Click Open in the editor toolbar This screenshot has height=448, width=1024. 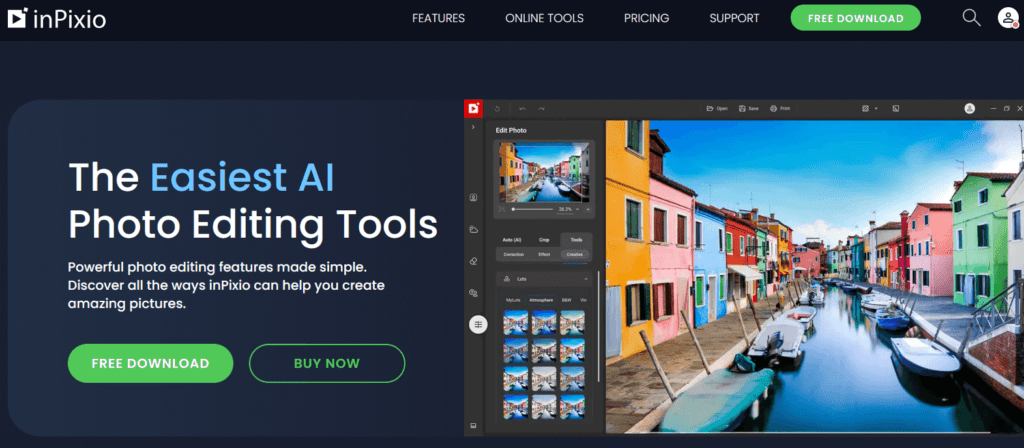(x=715, y=108)
